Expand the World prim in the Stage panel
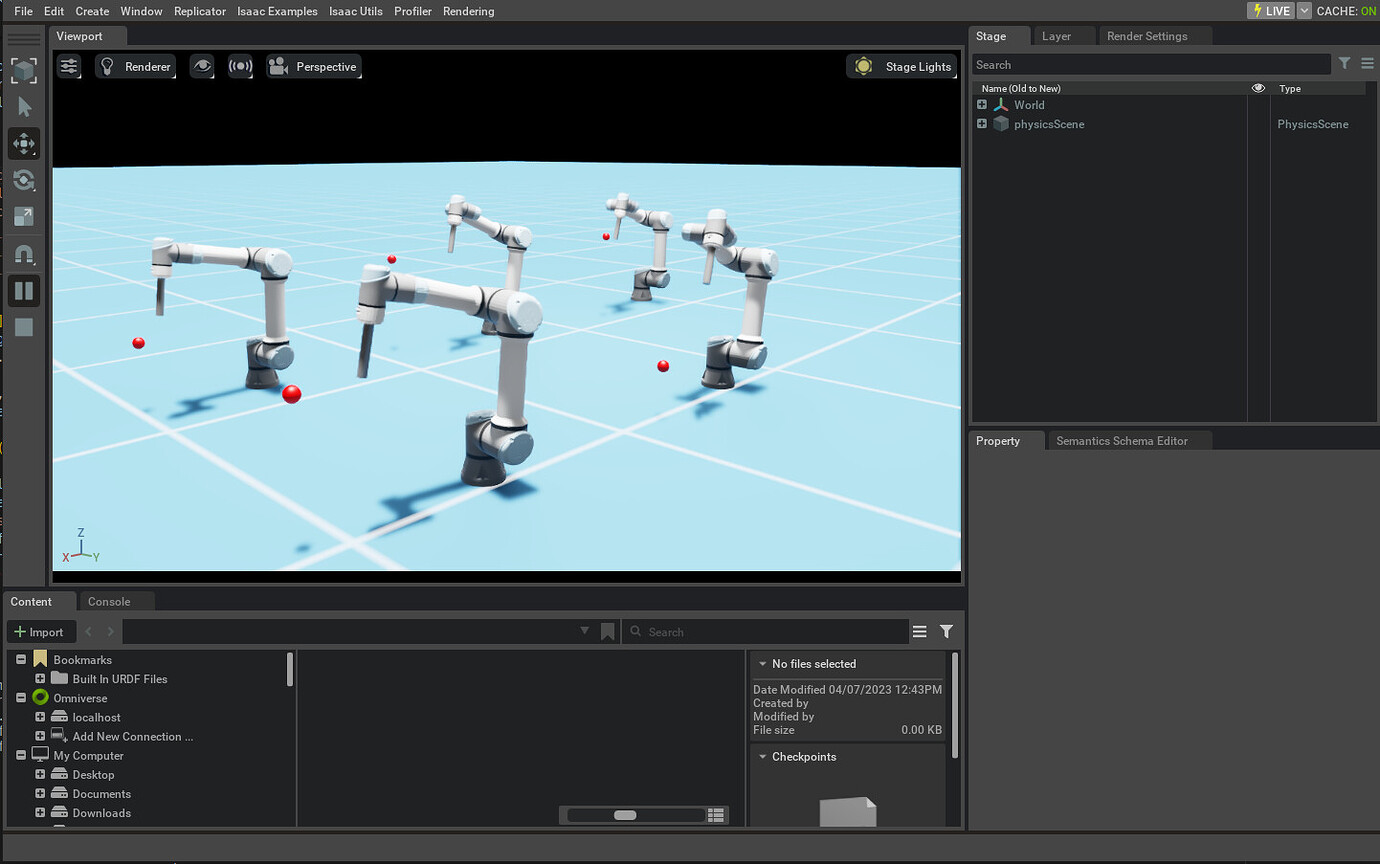The width and height of the screenshot is (1380, 864). click(x=981, y=104)
